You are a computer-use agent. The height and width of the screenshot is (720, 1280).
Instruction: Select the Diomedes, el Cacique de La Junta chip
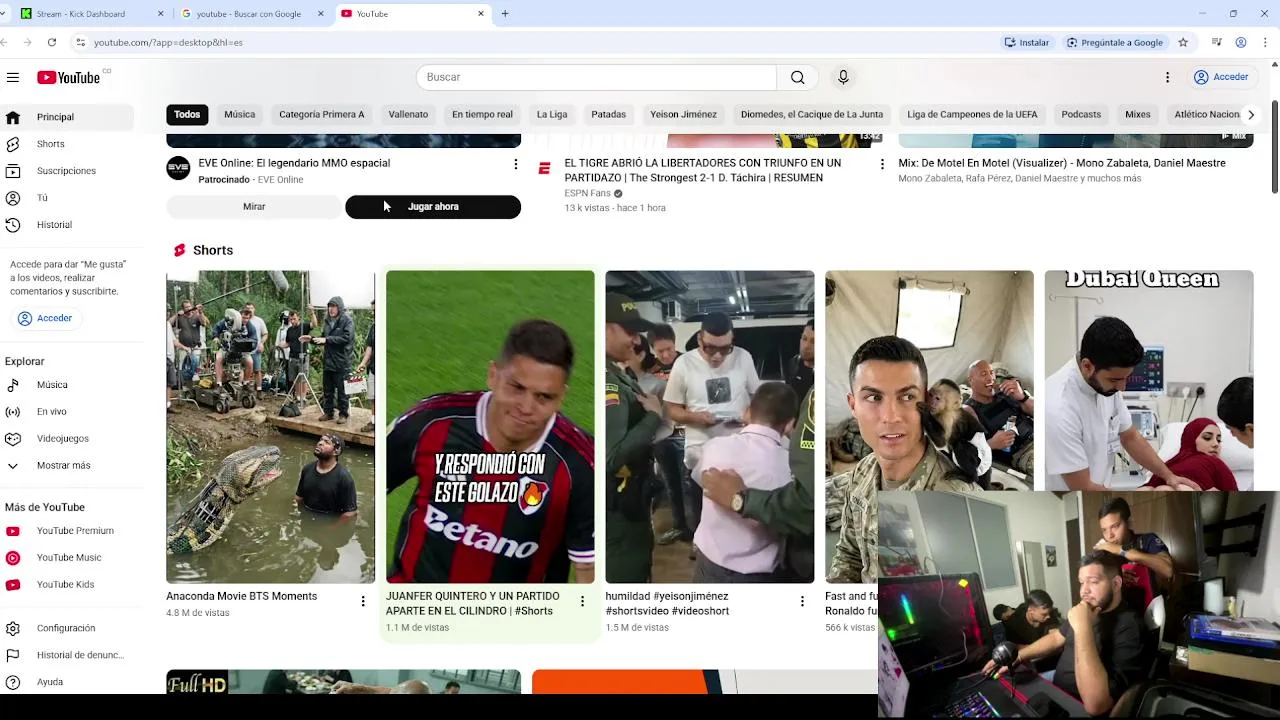[812, 115]
